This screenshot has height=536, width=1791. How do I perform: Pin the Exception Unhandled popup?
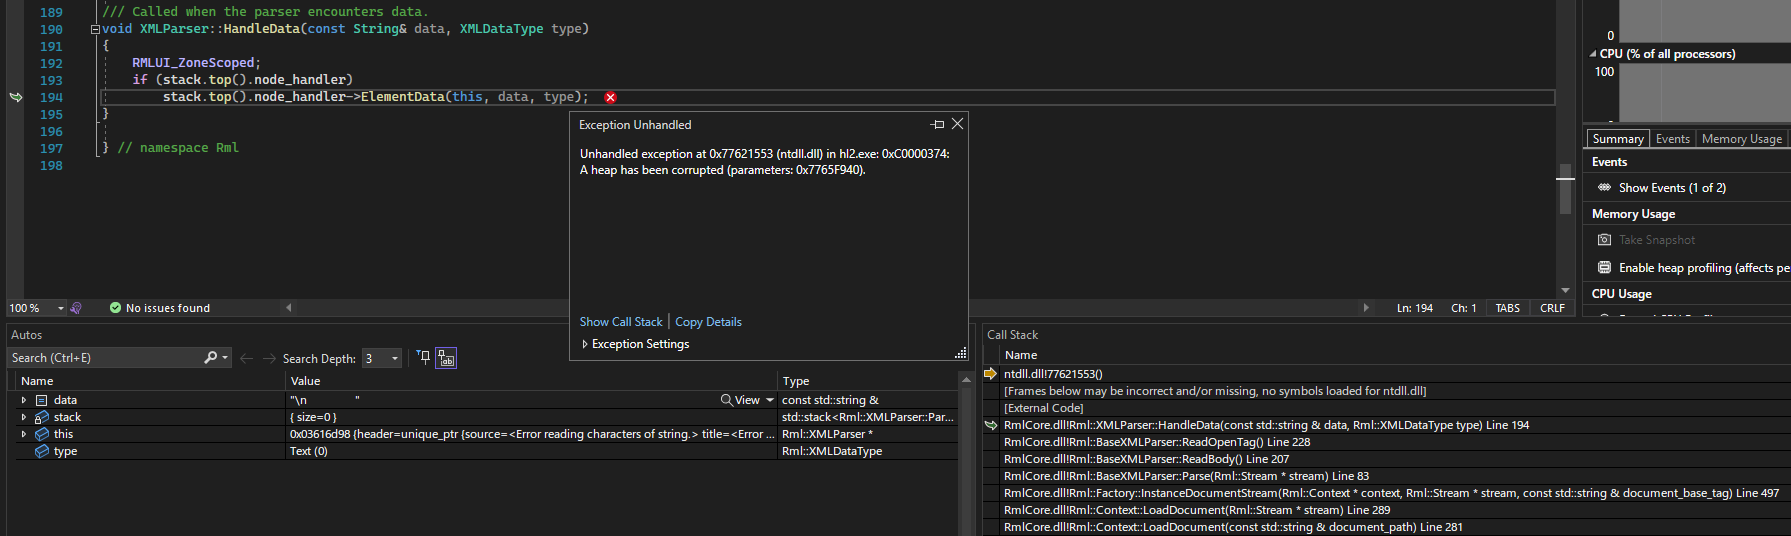[937, 124]
